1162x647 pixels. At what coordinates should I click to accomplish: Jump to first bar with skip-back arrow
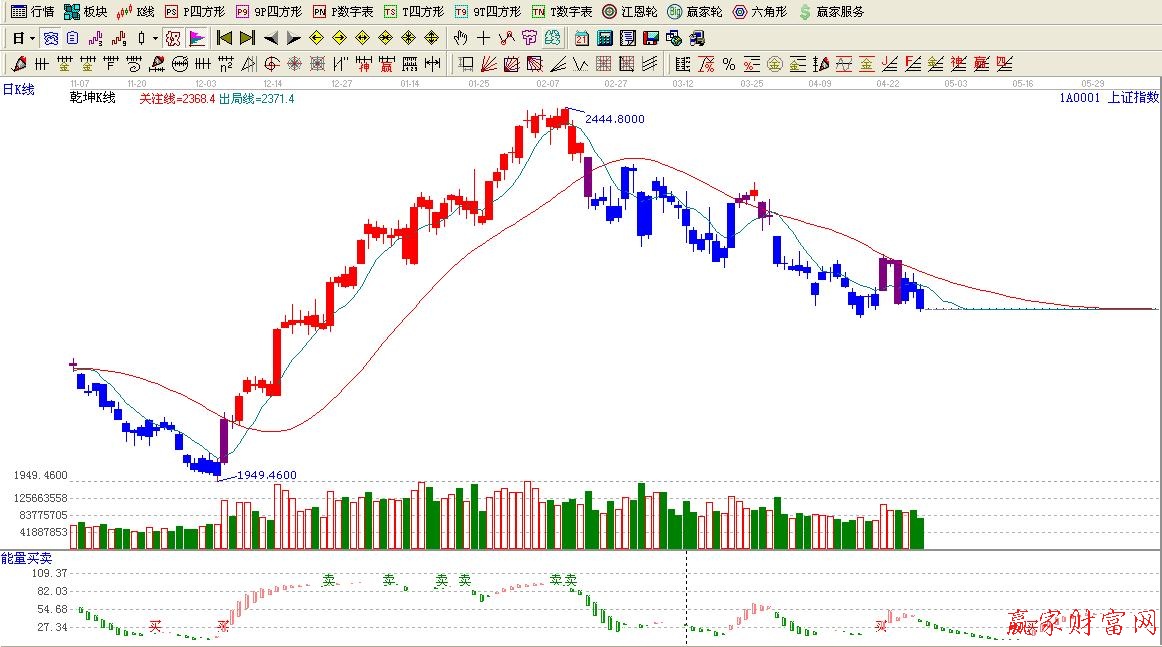click(224, 38)
